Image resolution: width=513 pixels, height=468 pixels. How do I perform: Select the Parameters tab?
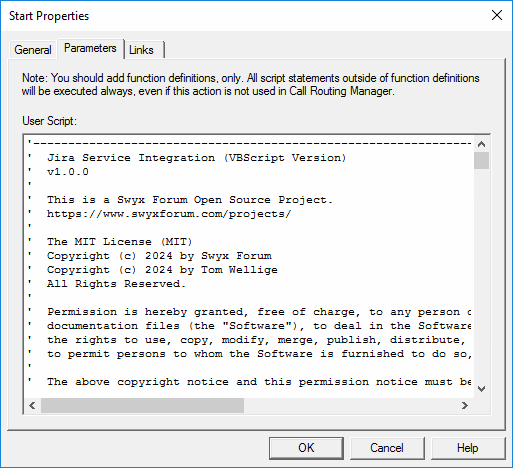[90, 48]
